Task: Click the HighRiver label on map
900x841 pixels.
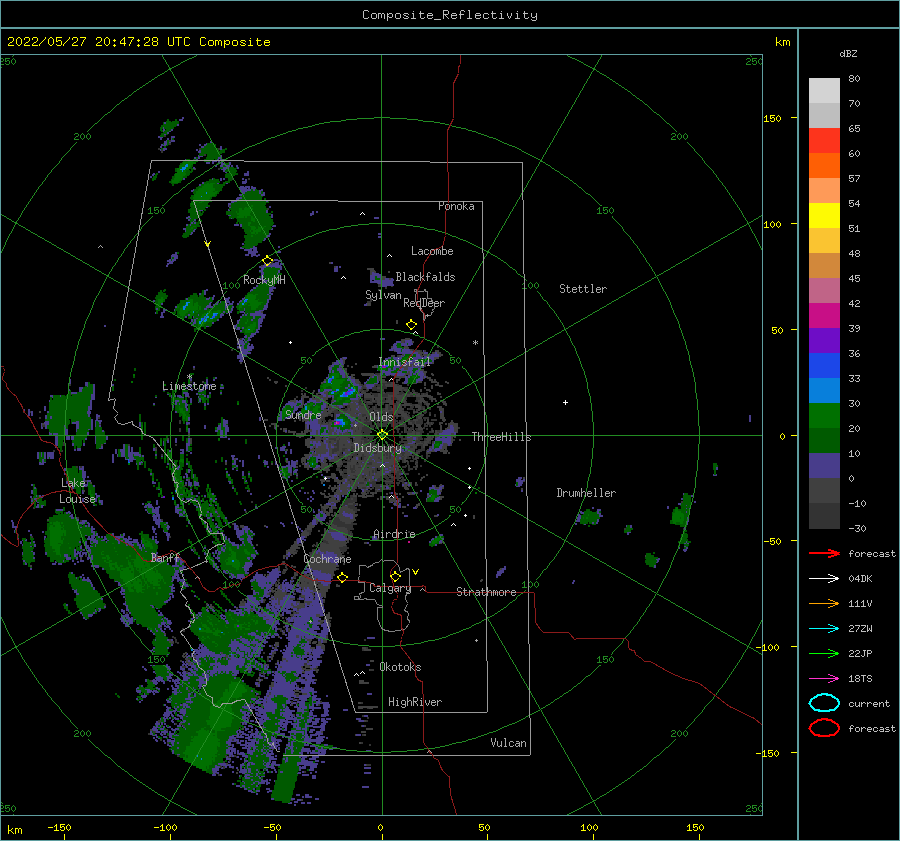Action: pos(415,702)
